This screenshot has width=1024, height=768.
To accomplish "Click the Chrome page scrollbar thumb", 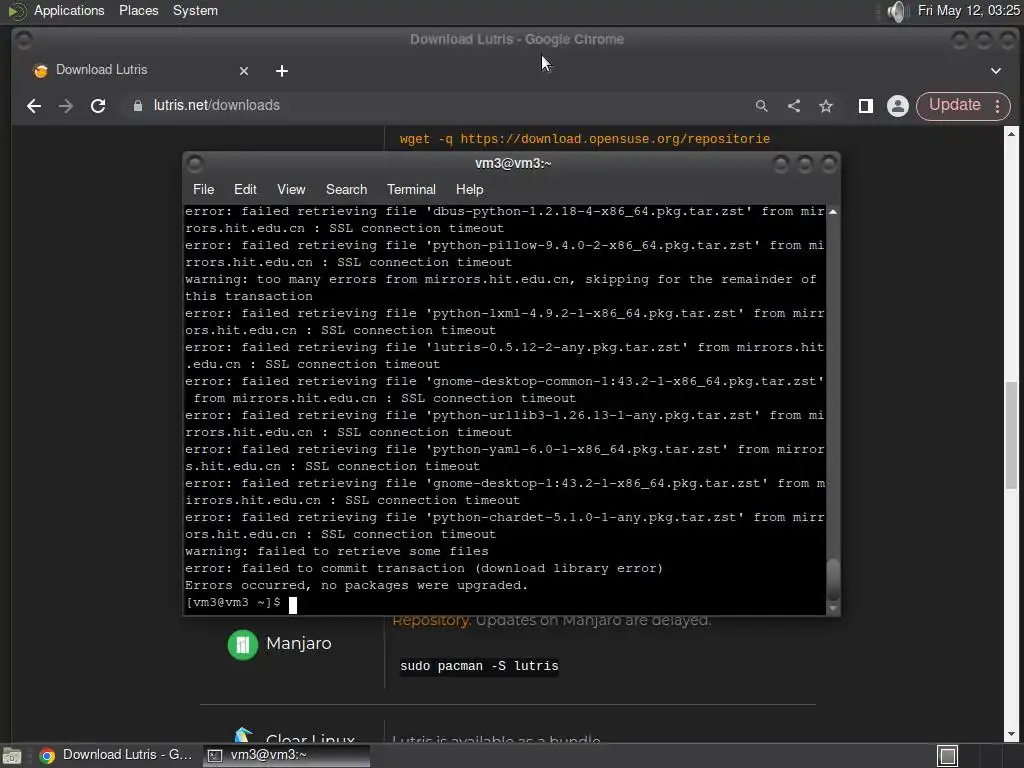I will (1011, 435).
